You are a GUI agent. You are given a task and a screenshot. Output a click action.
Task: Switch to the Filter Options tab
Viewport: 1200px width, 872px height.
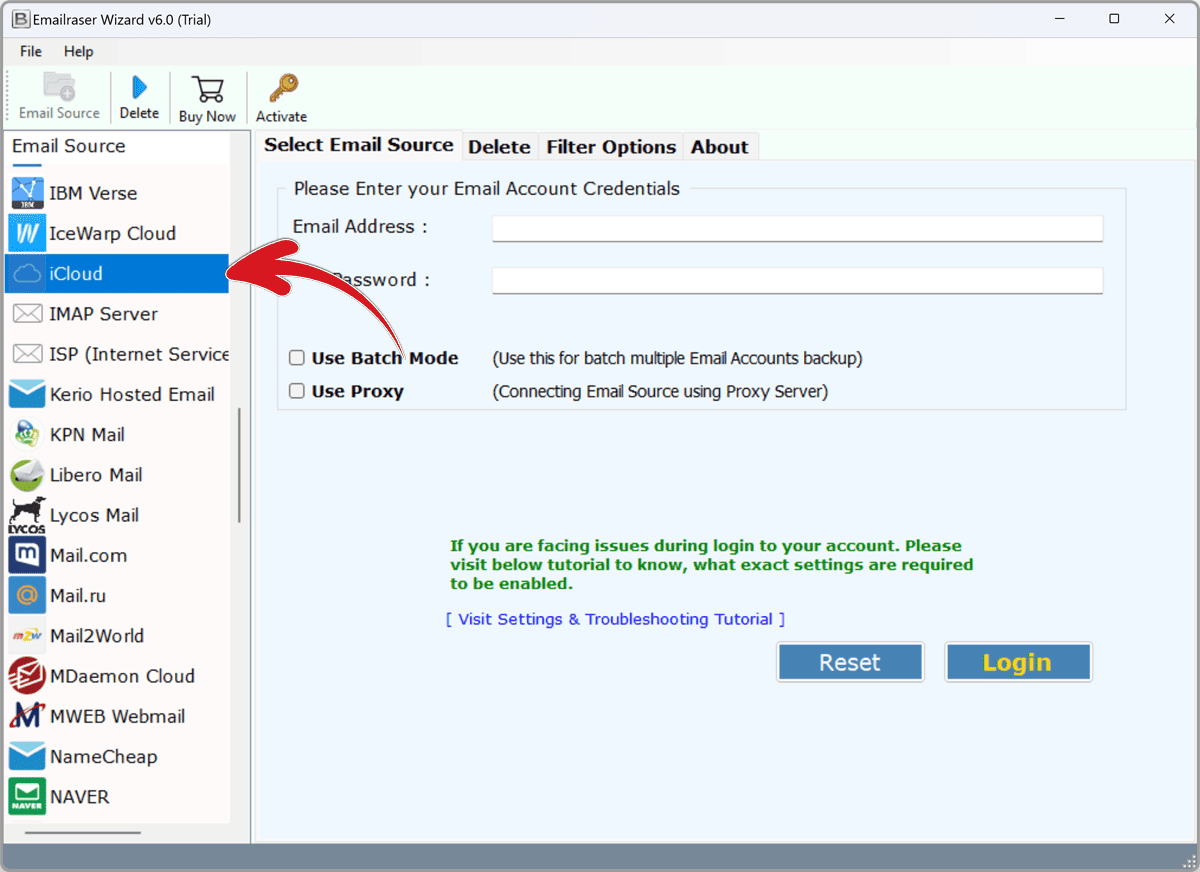click(611, 147)
